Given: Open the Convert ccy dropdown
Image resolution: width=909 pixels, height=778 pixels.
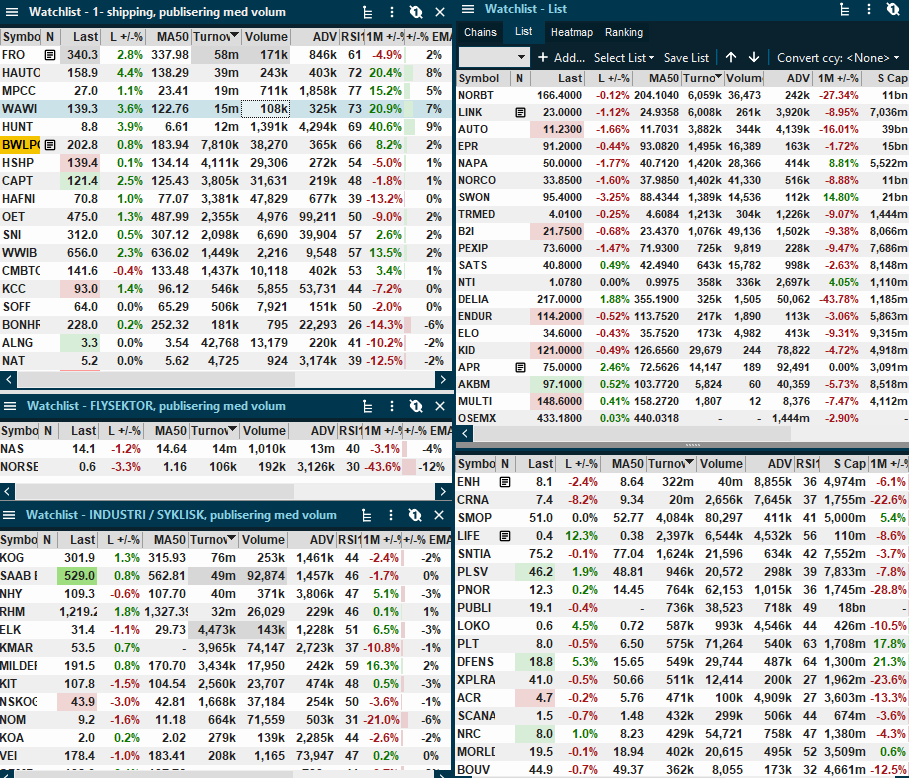Looking at the screenshot, I should [x=838, y=57].
